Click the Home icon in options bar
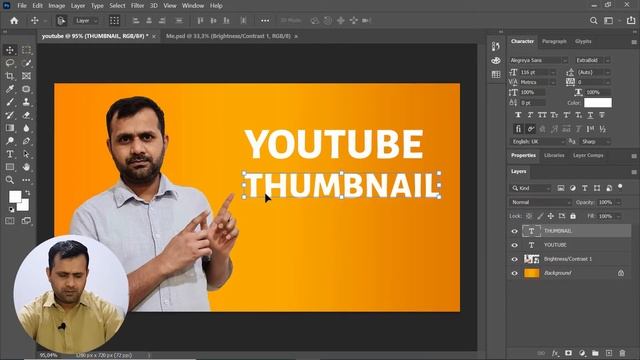Image resolution: width=640 pixels, height=360 pixels. point(14,20)
